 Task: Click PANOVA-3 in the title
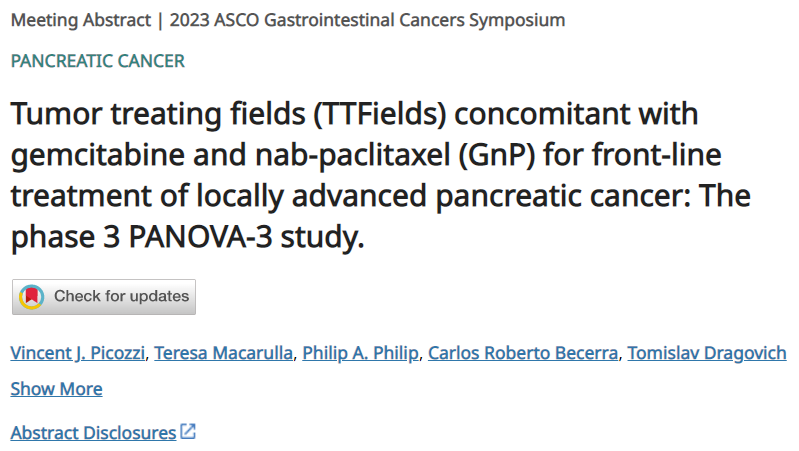200,237
